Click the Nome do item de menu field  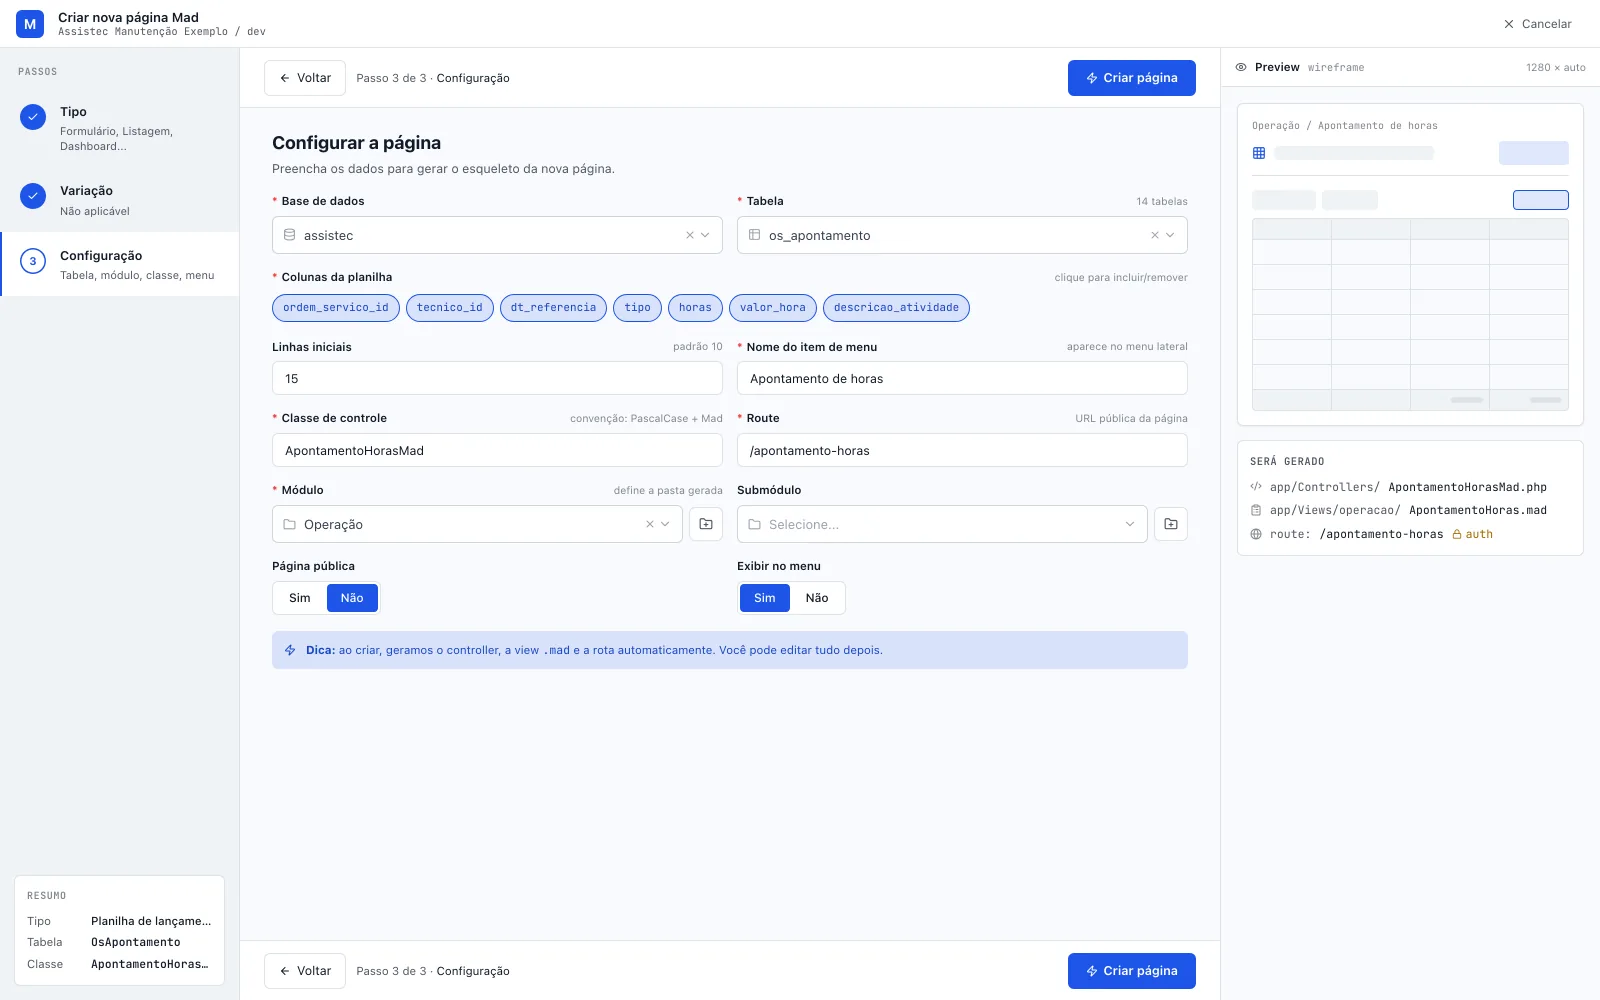pos(962,379)
